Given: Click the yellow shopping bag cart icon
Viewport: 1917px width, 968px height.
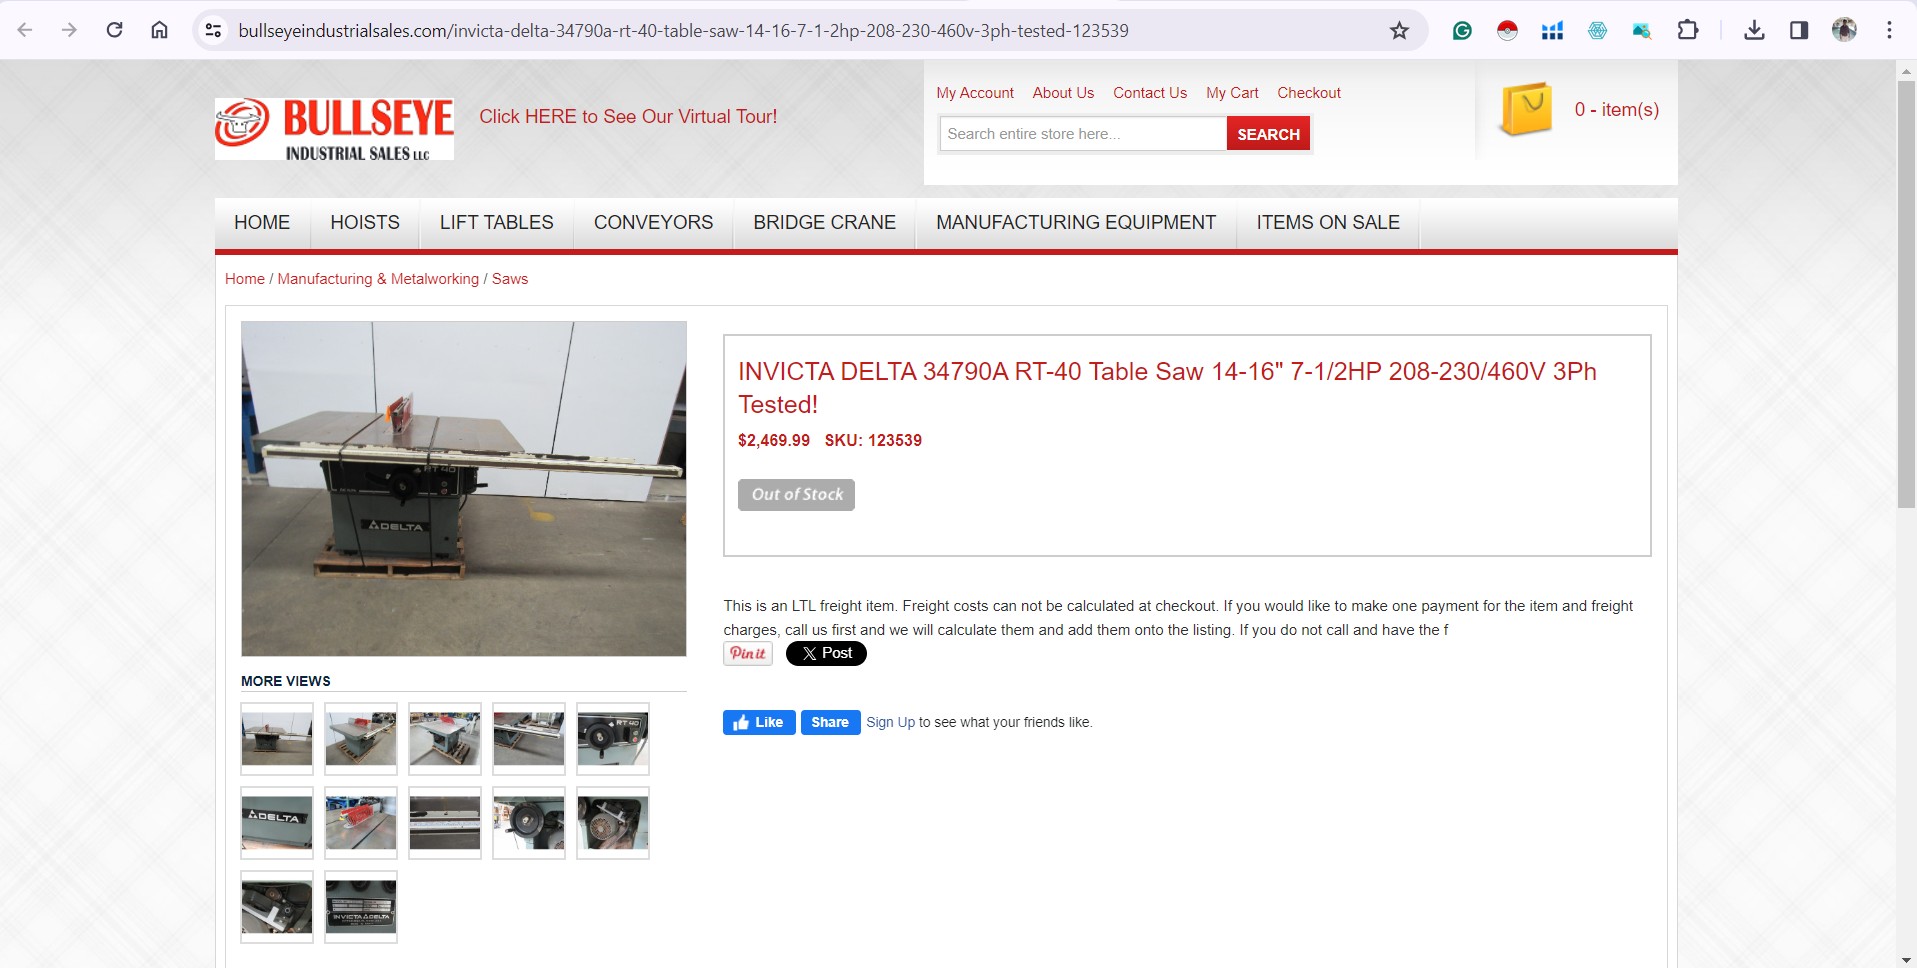Looking at the screenshot, I should [x=1526, y=109].
